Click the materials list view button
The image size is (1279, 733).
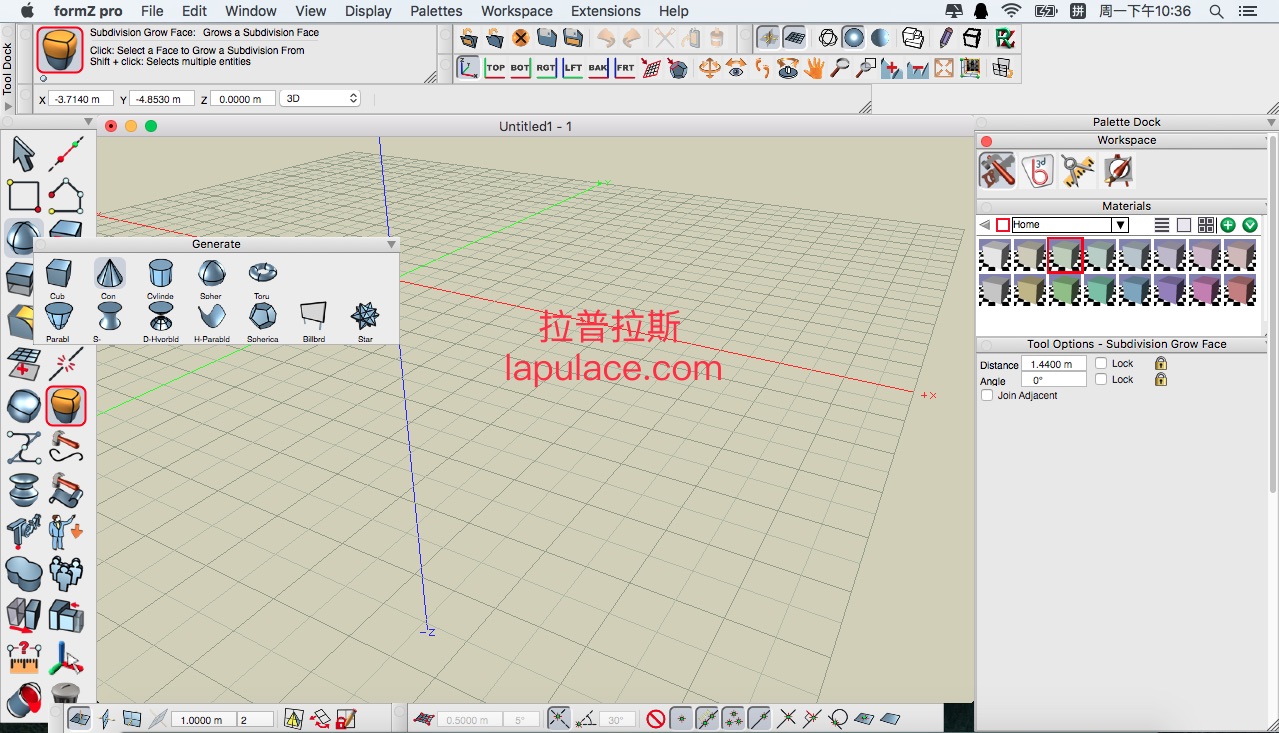[1161, 225]
